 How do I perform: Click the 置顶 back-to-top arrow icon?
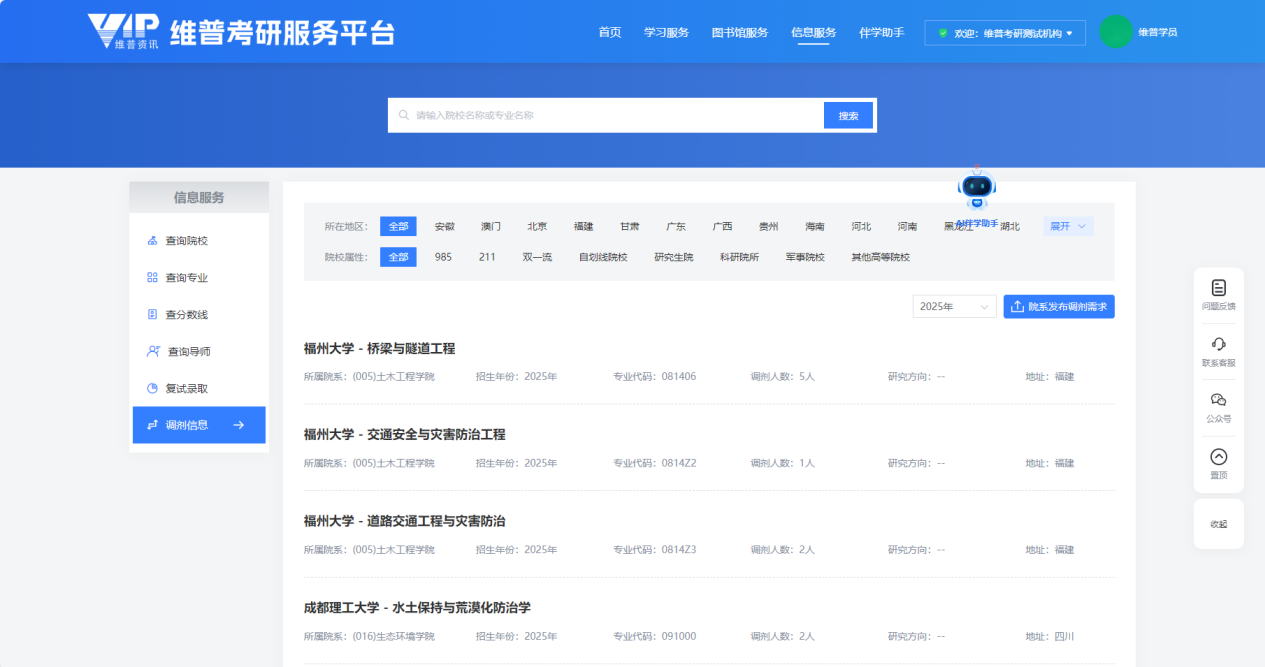(1218, 457)
